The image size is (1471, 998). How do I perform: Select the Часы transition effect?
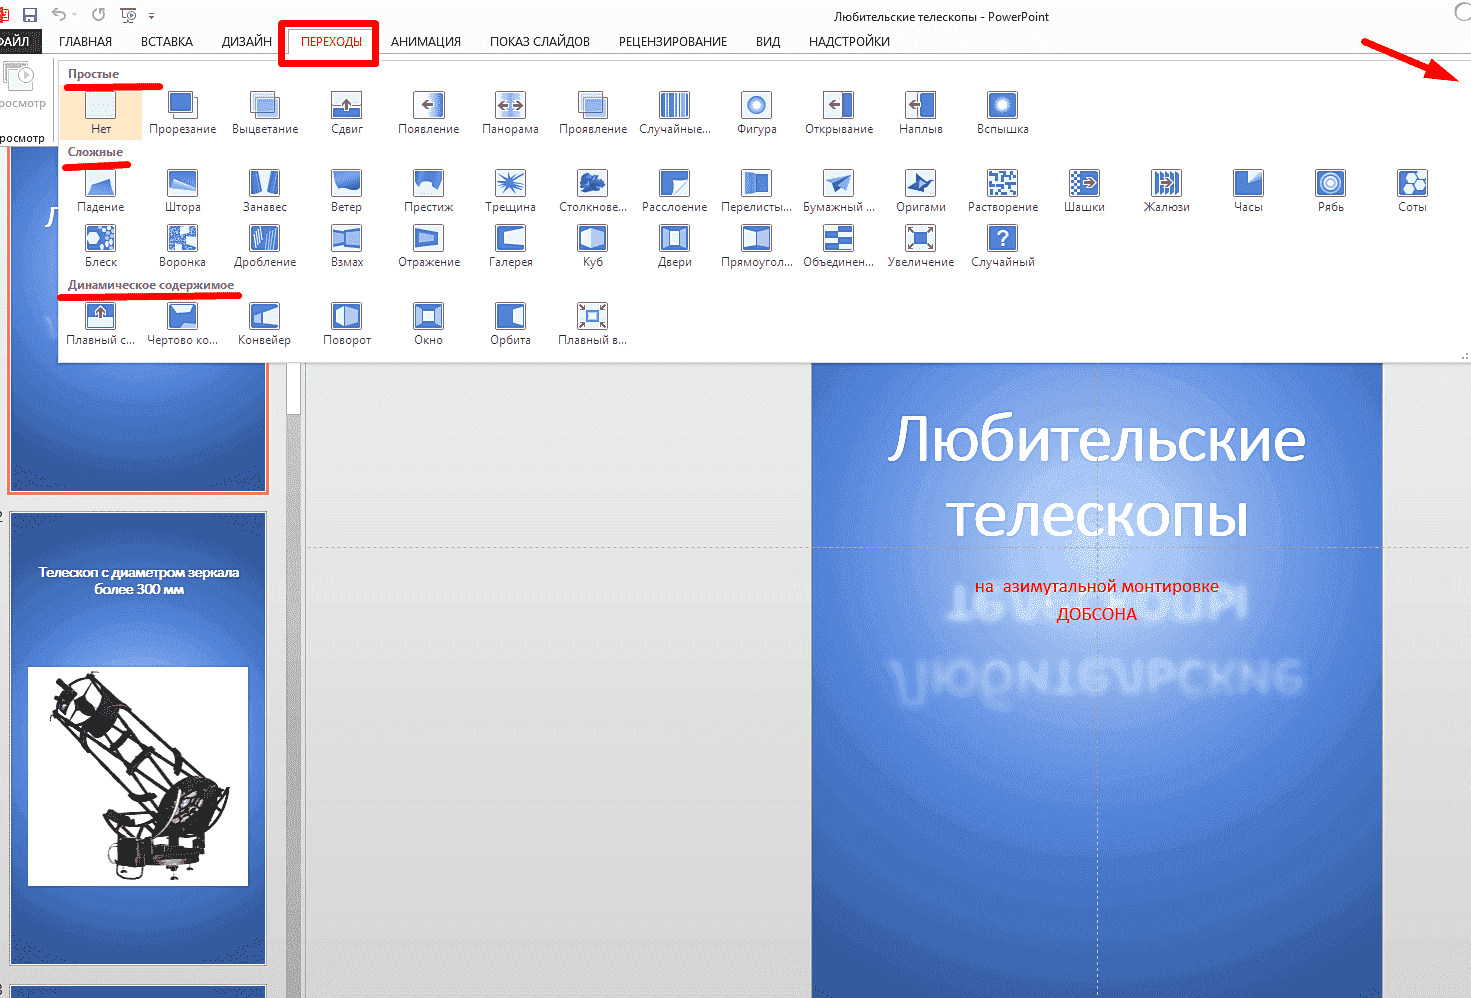1248,190
